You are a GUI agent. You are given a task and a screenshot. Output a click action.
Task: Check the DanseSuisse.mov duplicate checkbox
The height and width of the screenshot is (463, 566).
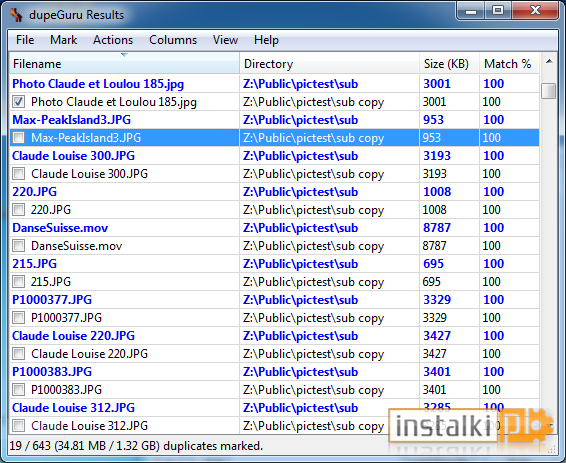click(x=18, y=246)
